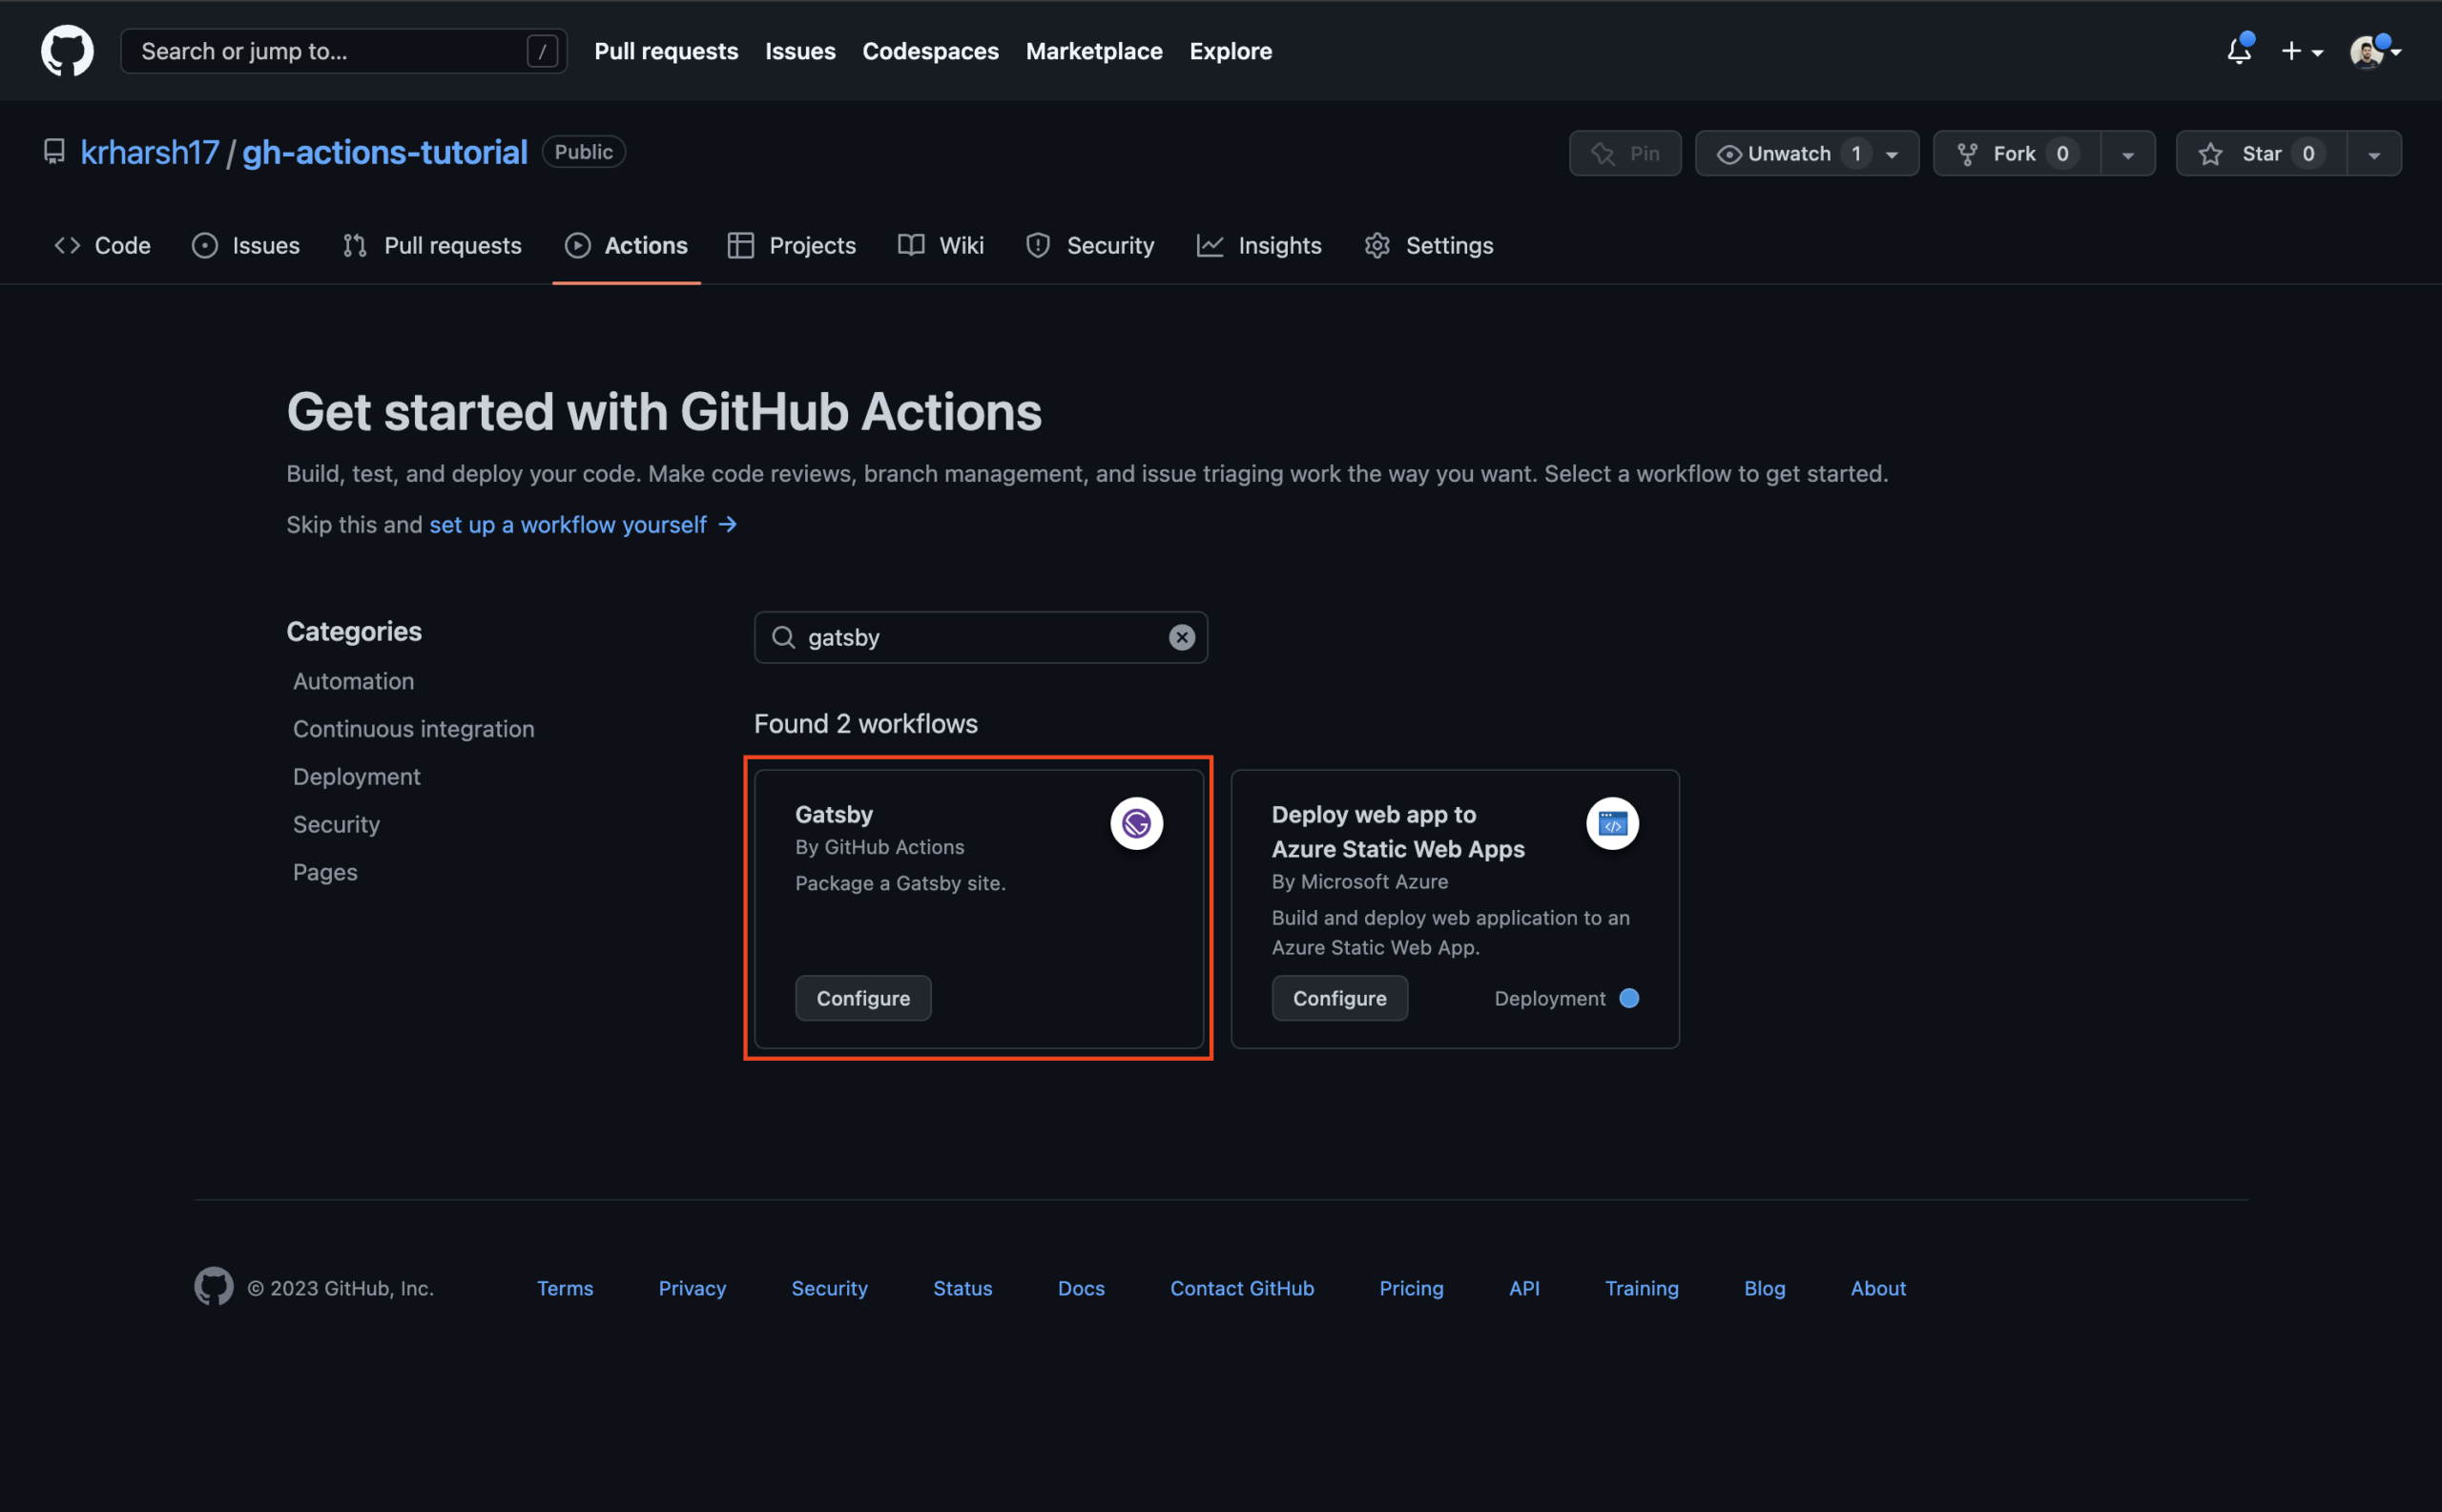Focus the Search or jump to field
Image resolution: width=2442 pixels, height=1512 pixels.
click(343, 51)
